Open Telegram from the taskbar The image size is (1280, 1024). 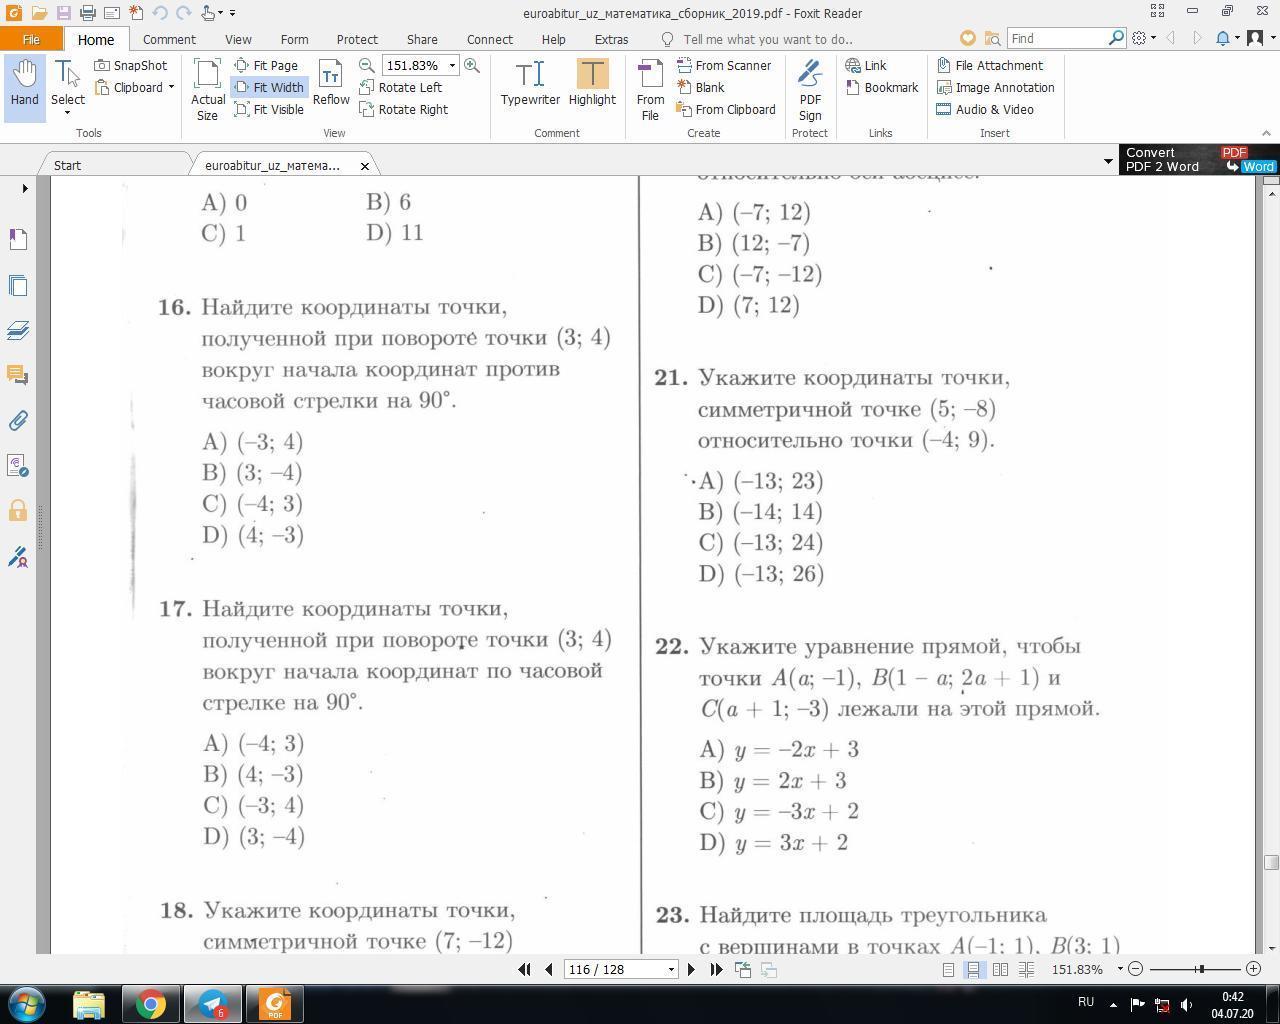213,1003
